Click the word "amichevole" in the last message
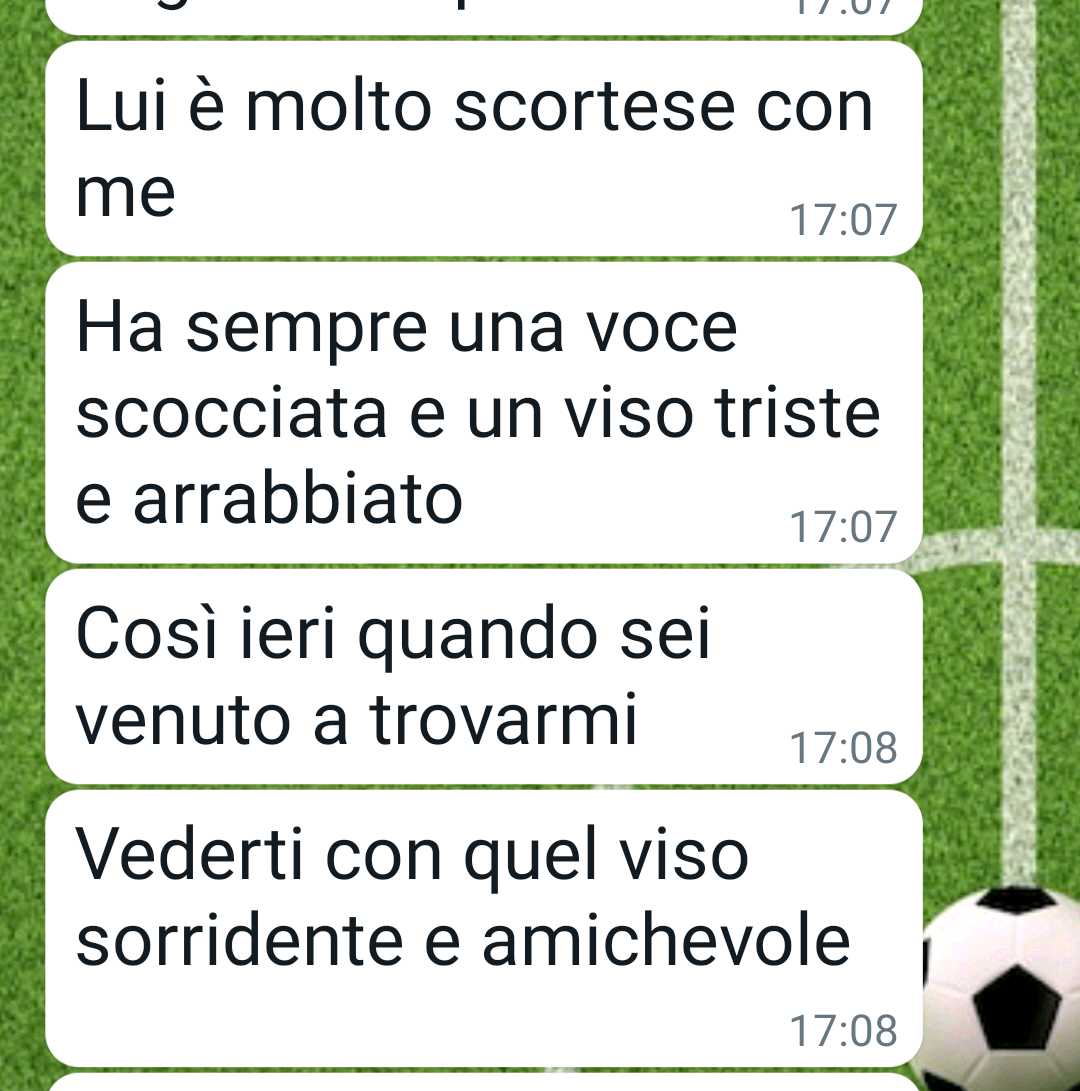Image resolution: width=1080 pixels, height=1091 pixels. pyautogui.click(x=666, y=941)
